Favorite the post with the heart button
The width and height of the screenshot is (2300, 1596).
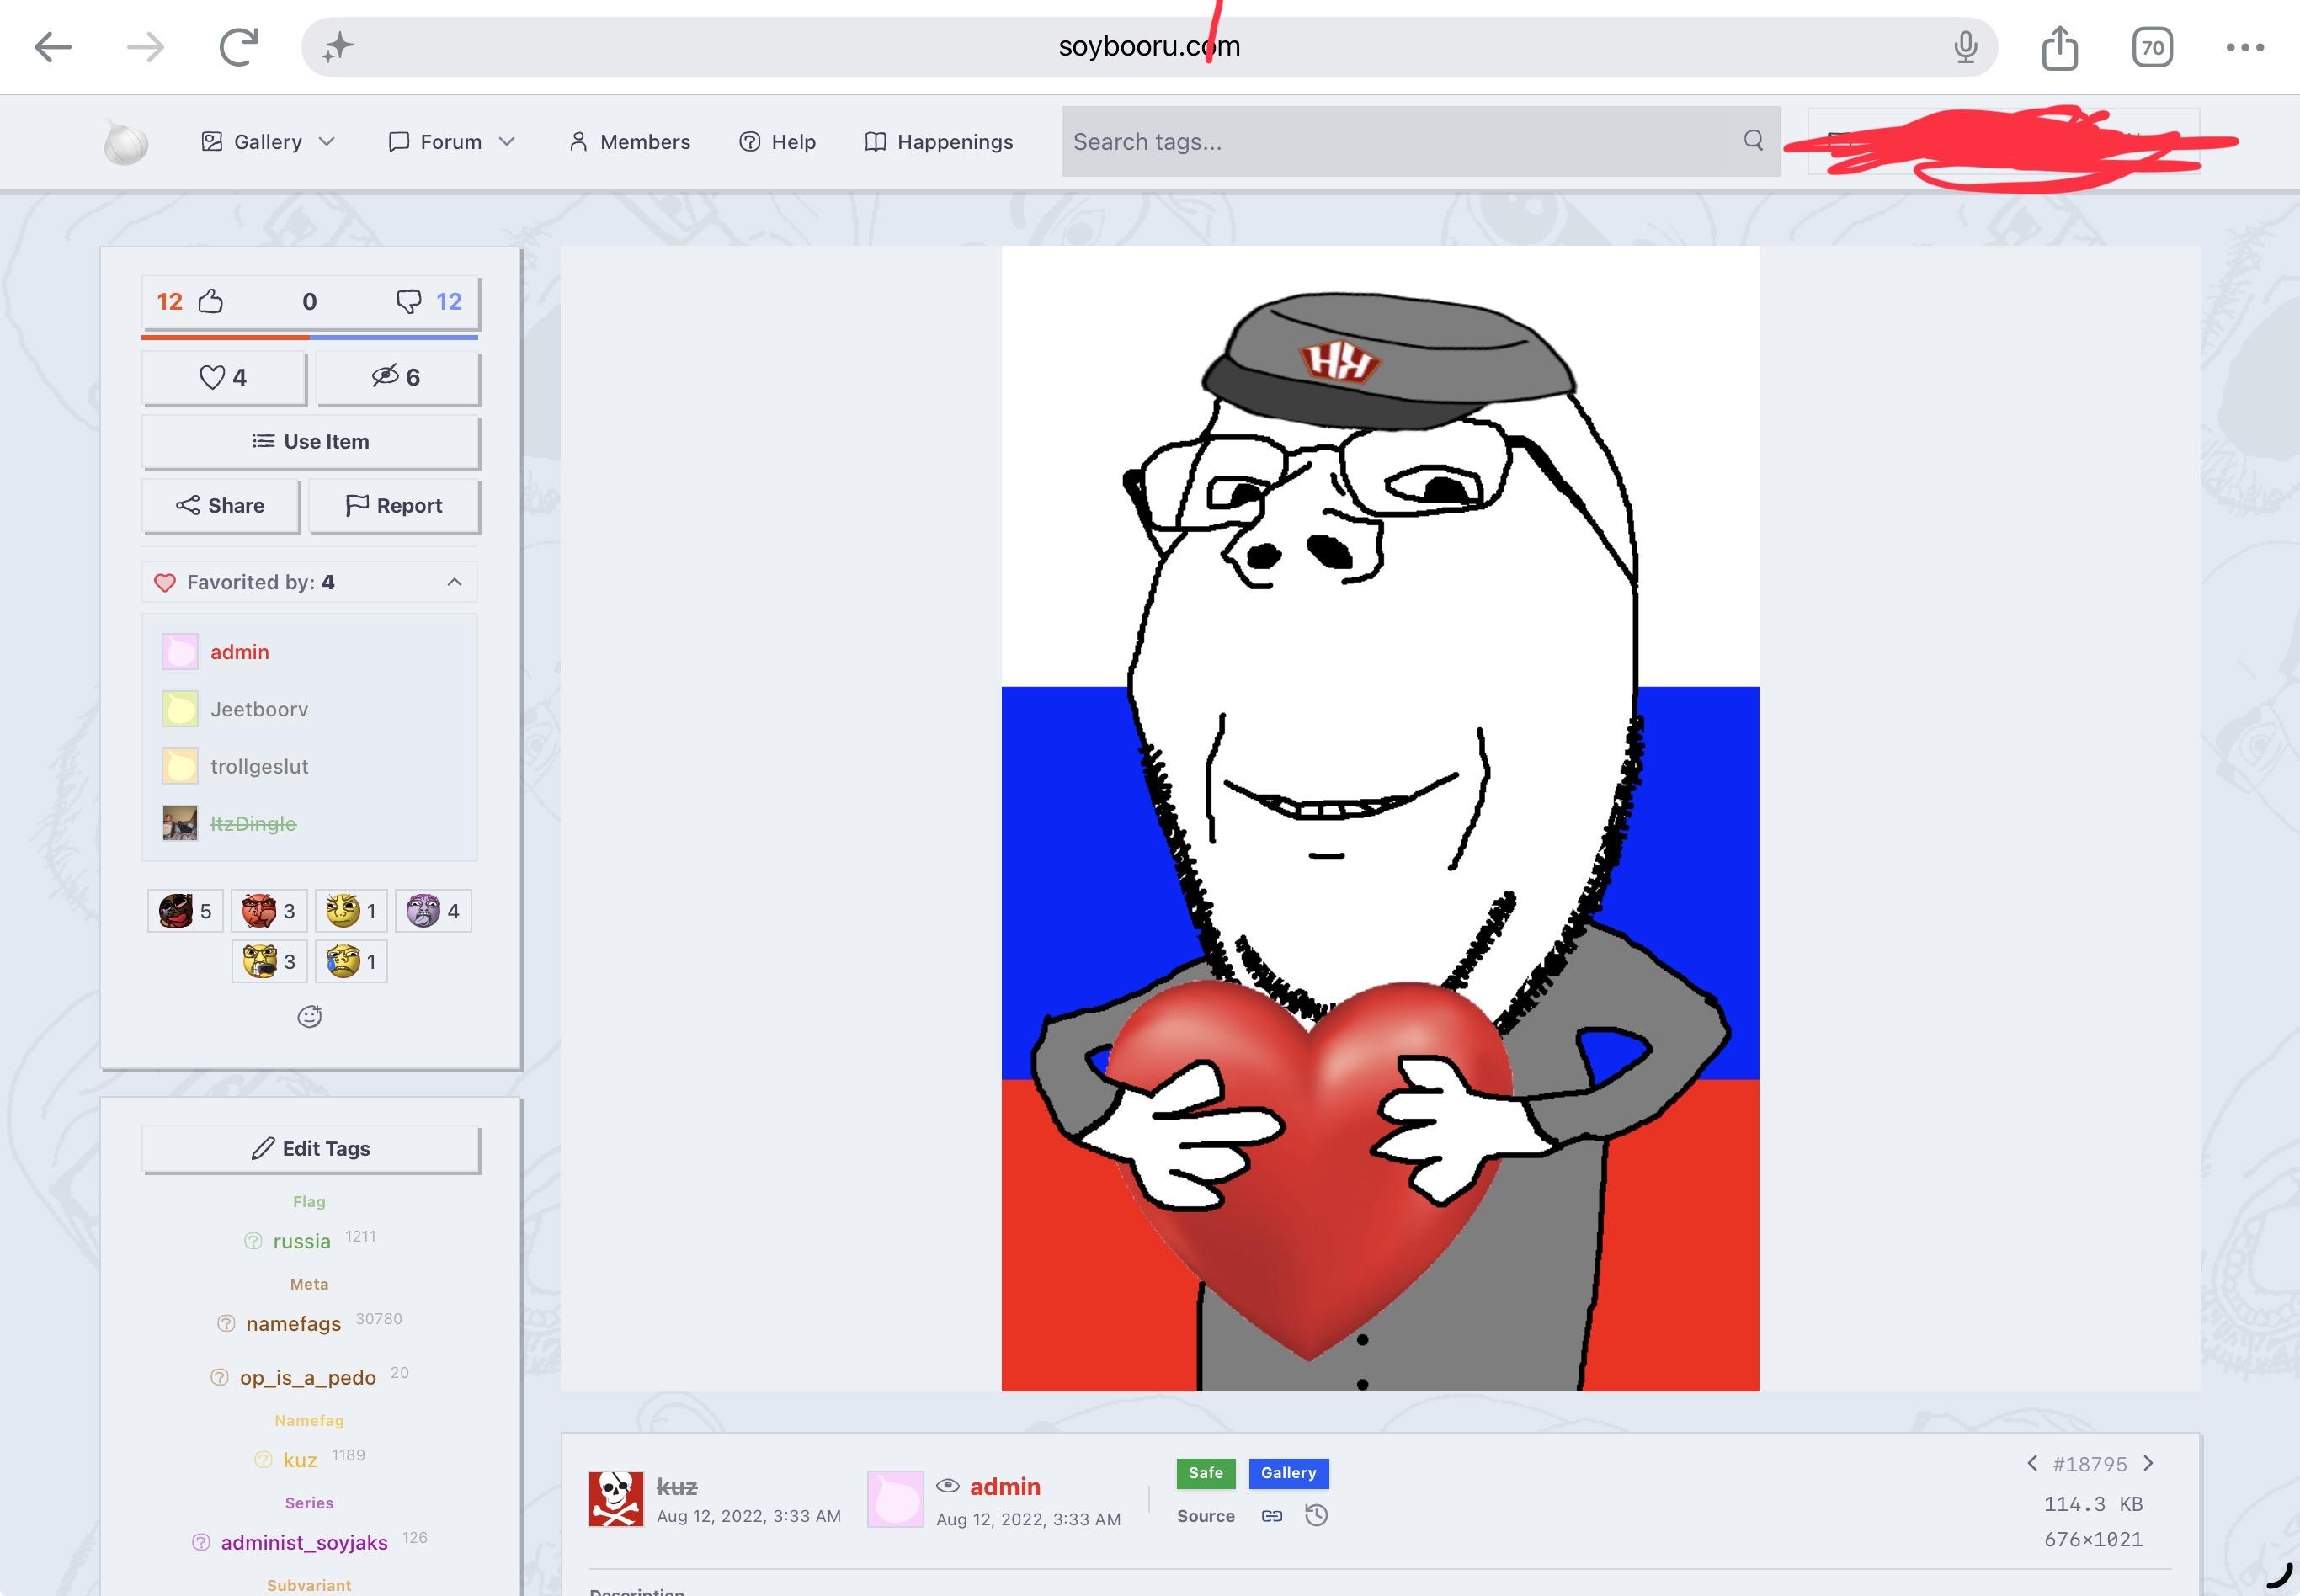click(224, 377)
